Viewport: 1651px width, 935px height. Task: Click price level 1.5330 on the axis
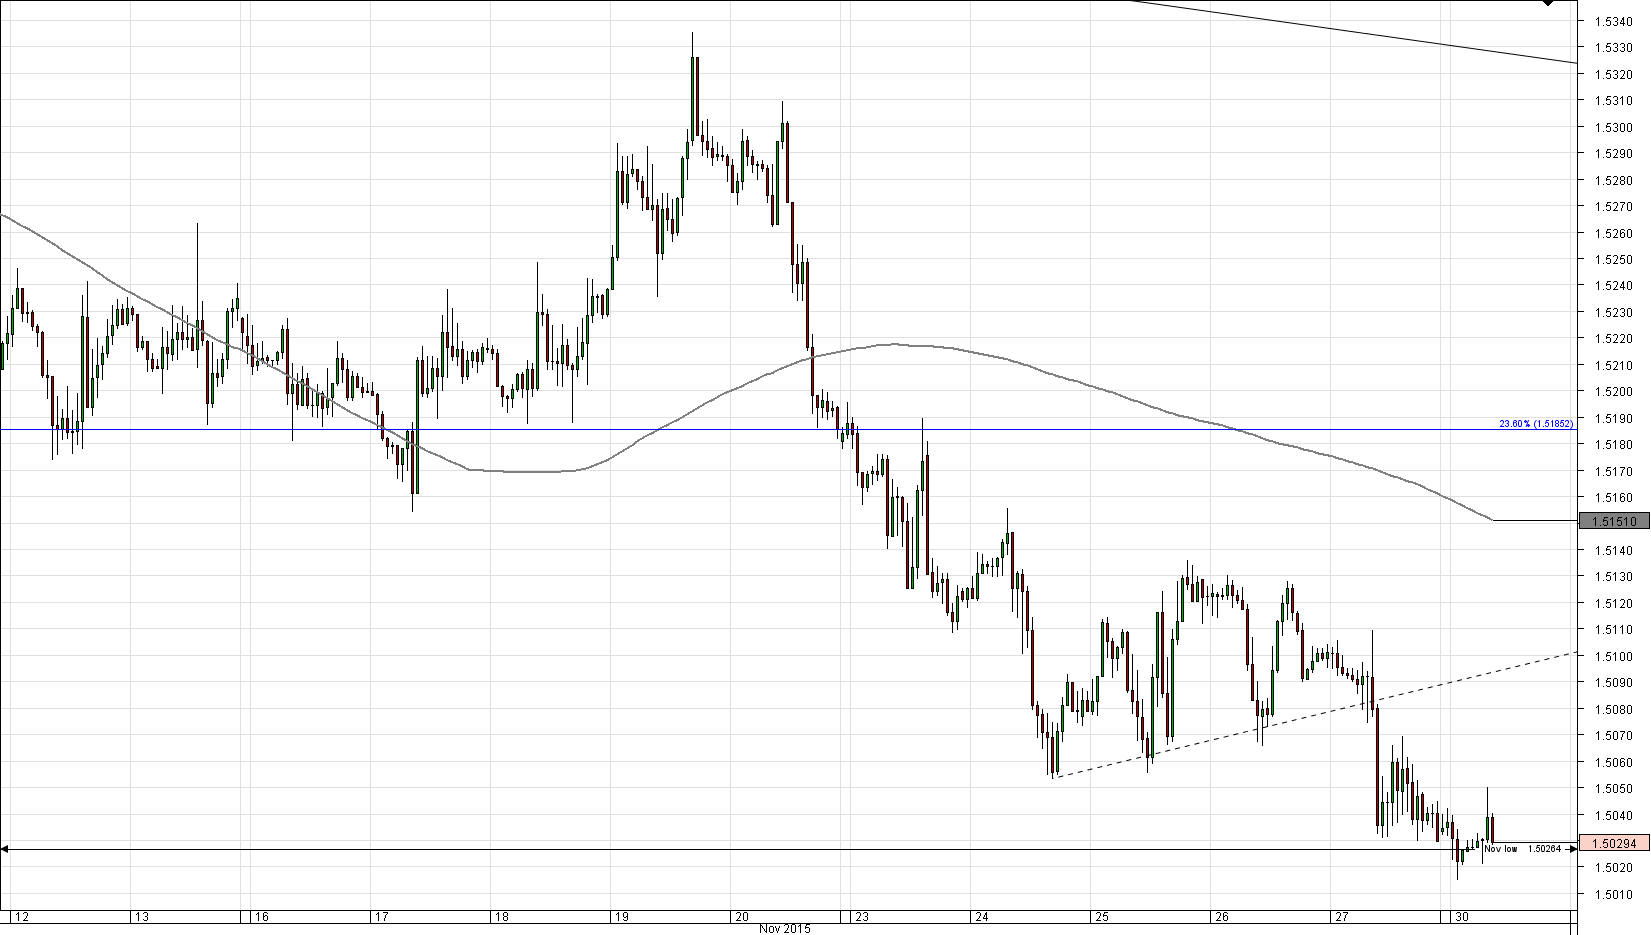pos(1615,48)
